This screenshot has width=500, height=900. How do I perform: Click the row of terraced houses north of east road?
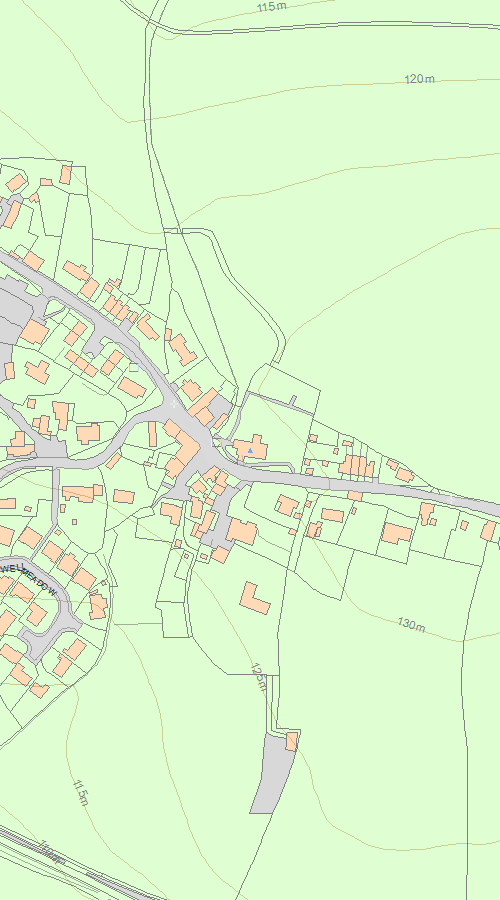pos(356,465)
